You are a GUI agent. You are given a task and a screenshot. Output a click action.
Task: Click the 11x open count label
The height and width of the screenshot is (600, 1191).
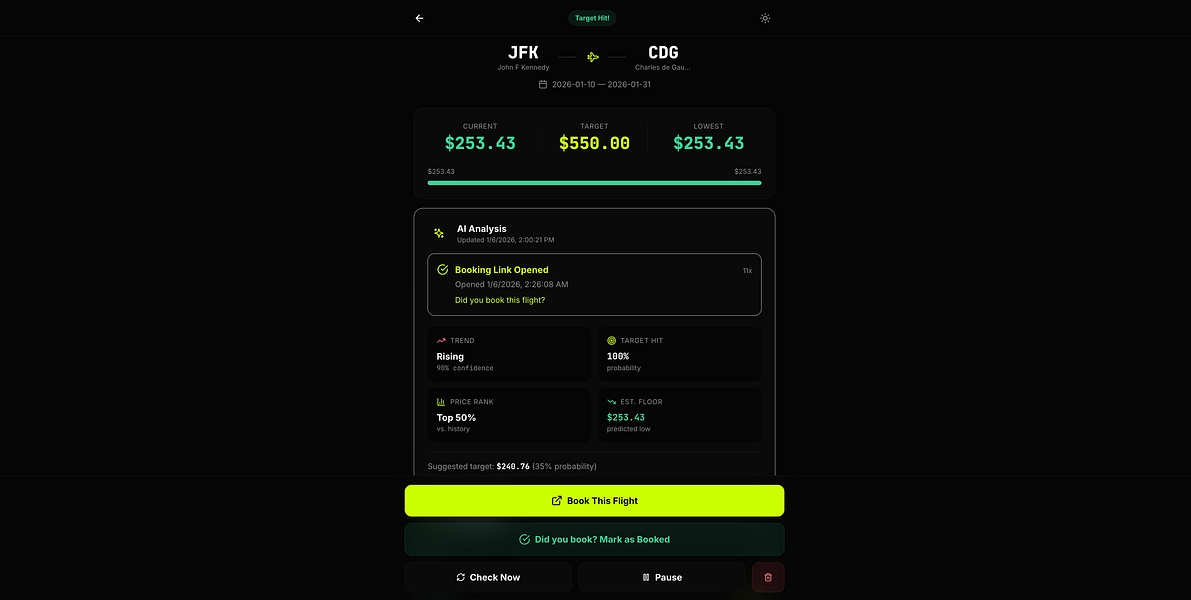(747, 270)
